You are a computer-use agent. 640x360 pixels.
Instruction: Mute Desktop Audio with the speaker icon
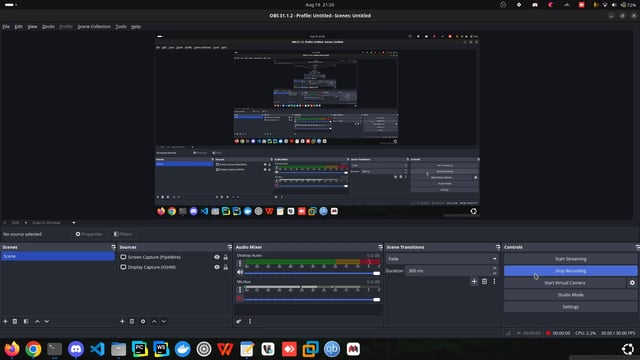tap(240, 273)
